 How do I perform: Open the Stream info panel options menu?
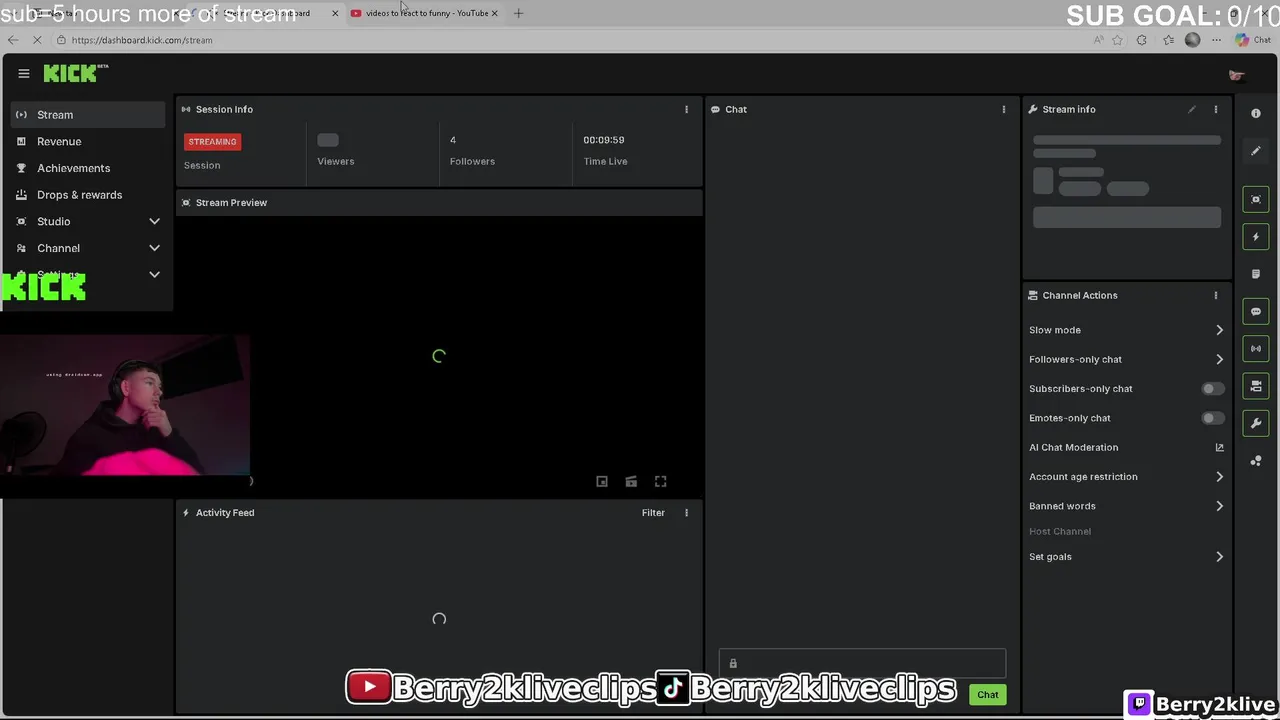pos(1216,109)
